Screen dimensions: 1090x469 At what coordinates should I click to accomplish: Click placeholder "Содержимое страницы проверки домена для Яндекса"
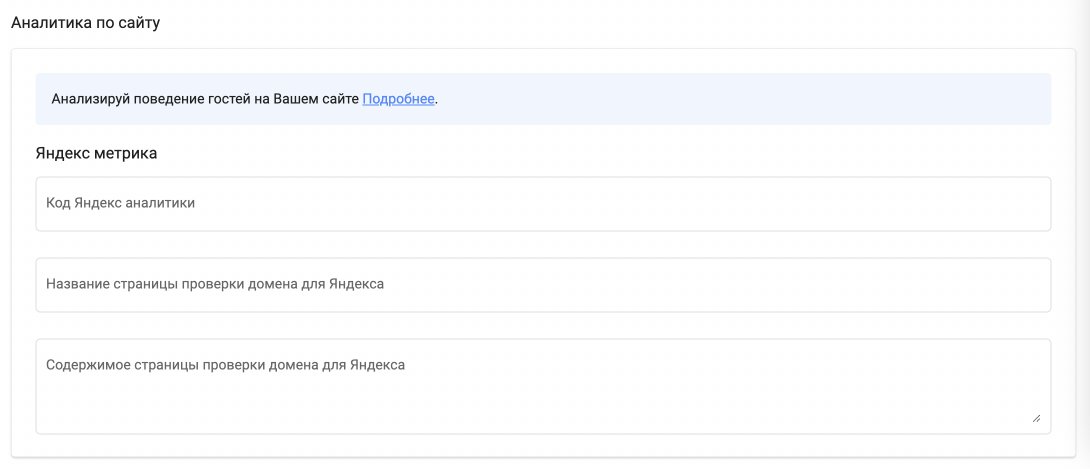click(225, 365)
